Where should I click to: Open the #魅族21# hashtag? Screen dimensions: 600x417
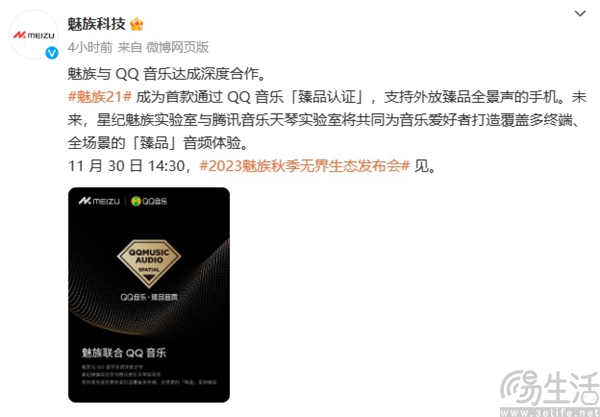point(100,97)
